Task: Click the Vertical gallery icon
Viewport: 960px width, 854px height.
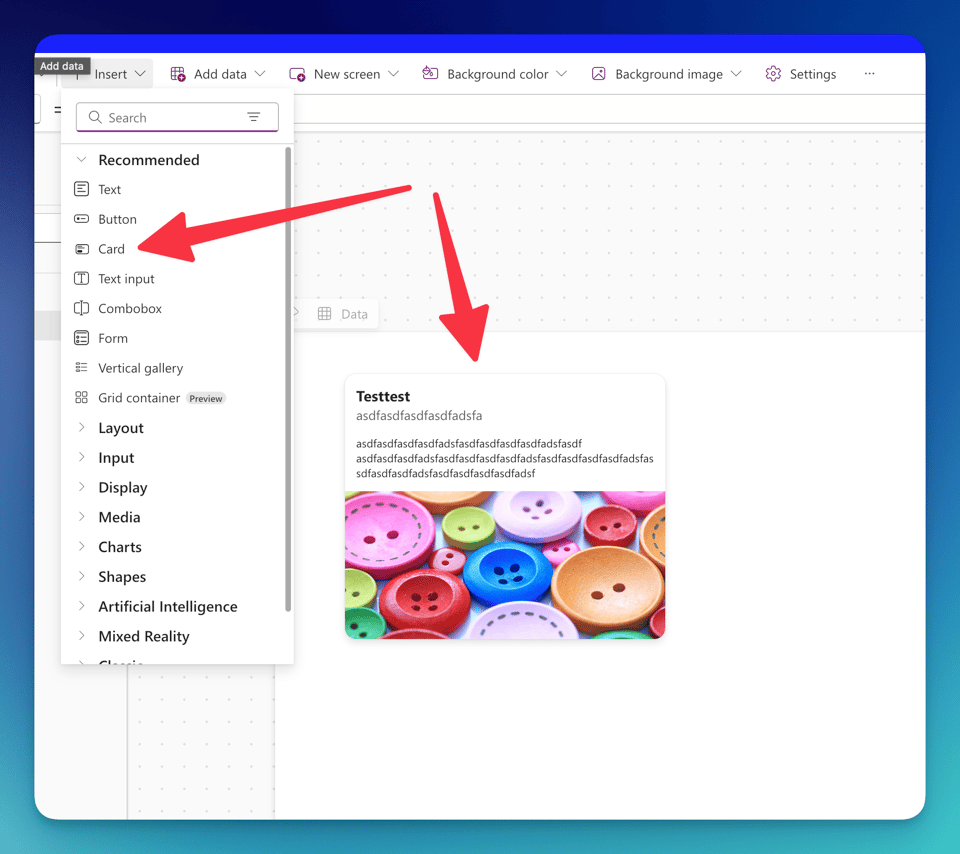Action: point(82,368)
